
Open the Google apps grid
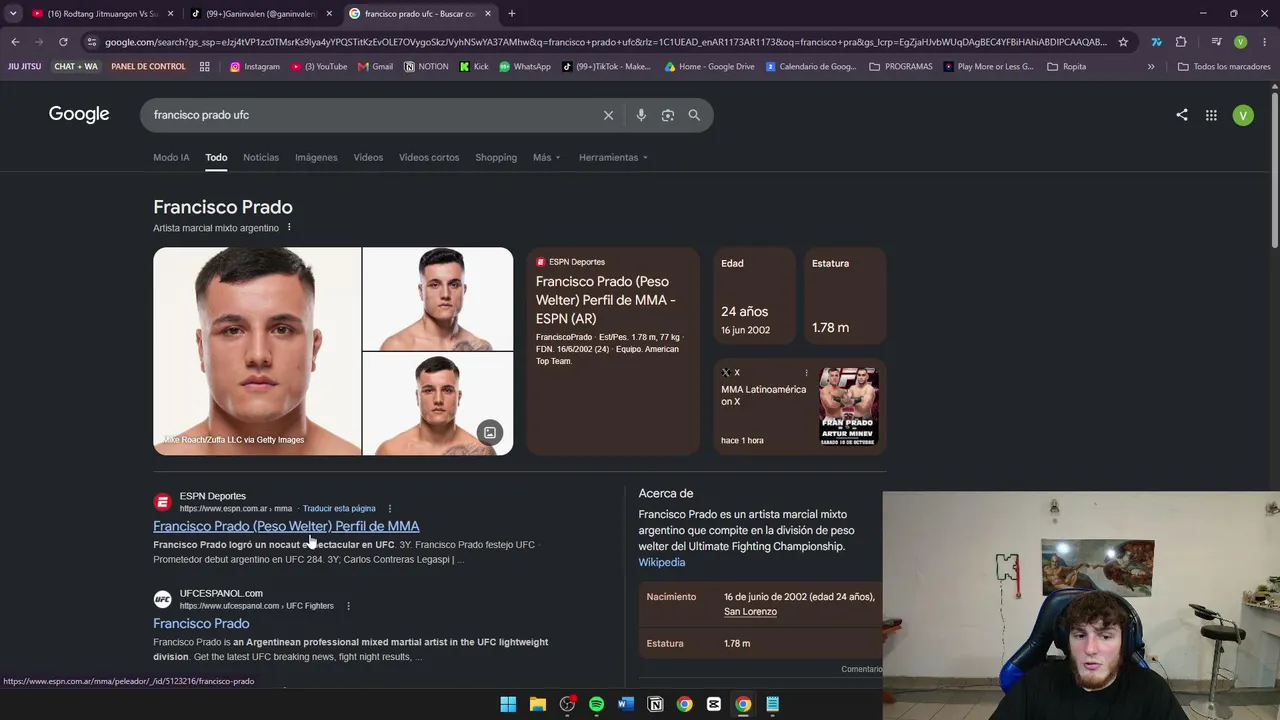pyautogui.click(x=1211, y=115)
